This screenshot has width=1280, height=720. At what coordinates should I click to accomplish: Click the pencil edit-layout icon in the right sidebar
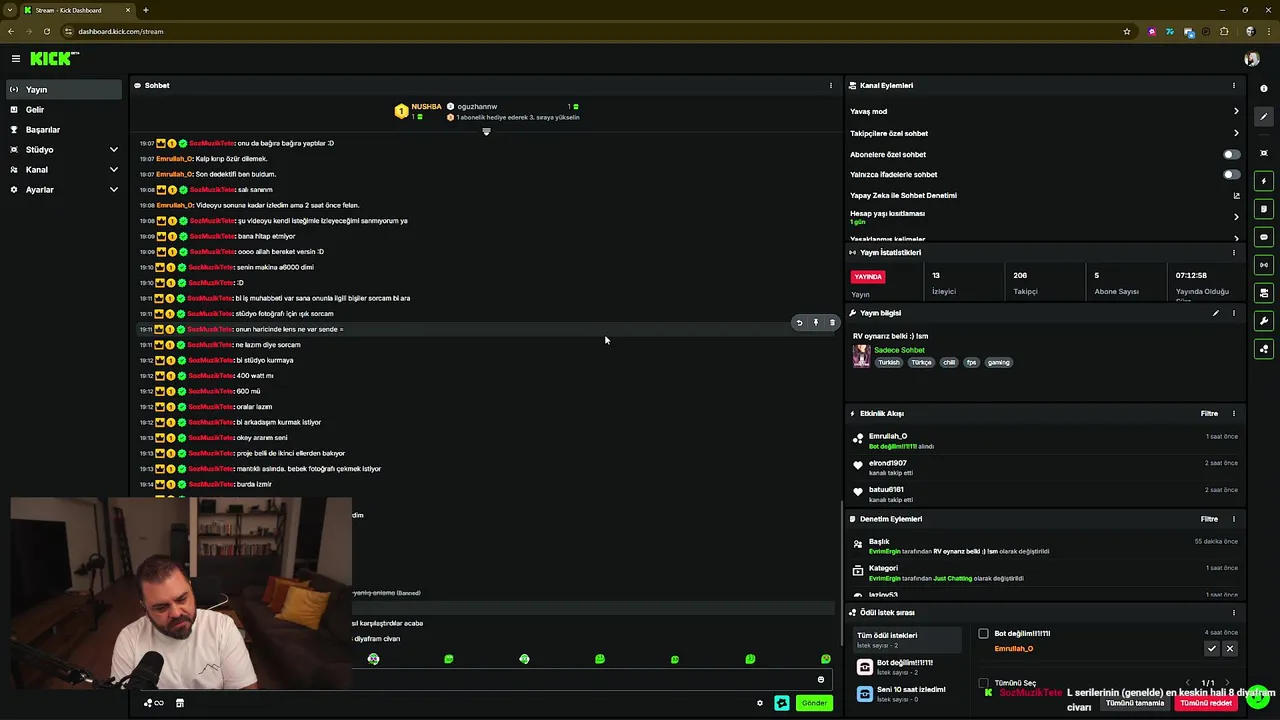coord(1264,117)
